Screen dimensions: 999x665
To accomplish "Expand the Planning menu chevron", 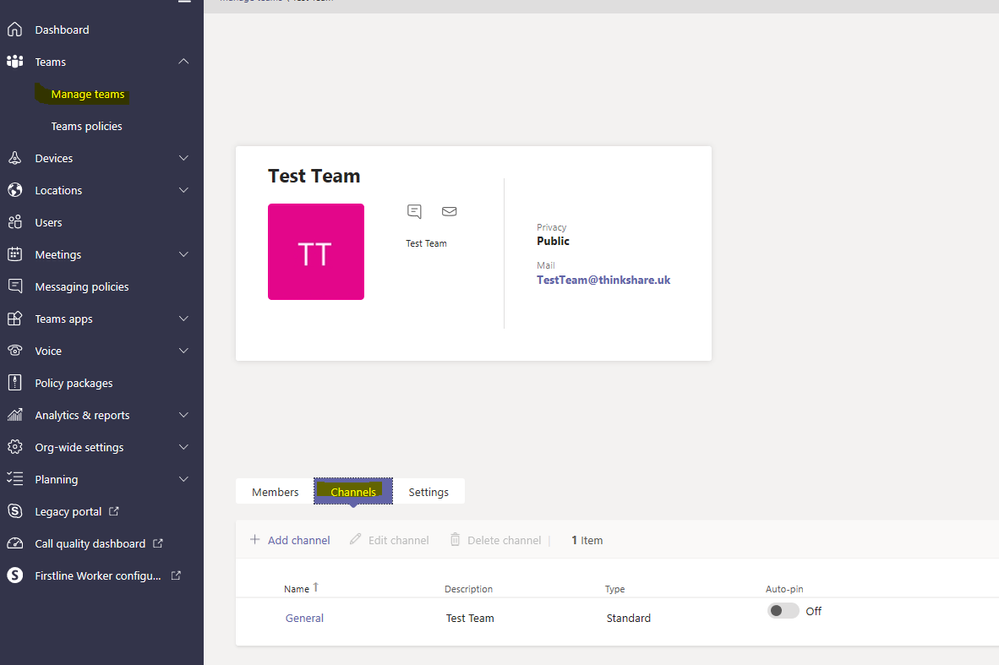I will (183, 479).
